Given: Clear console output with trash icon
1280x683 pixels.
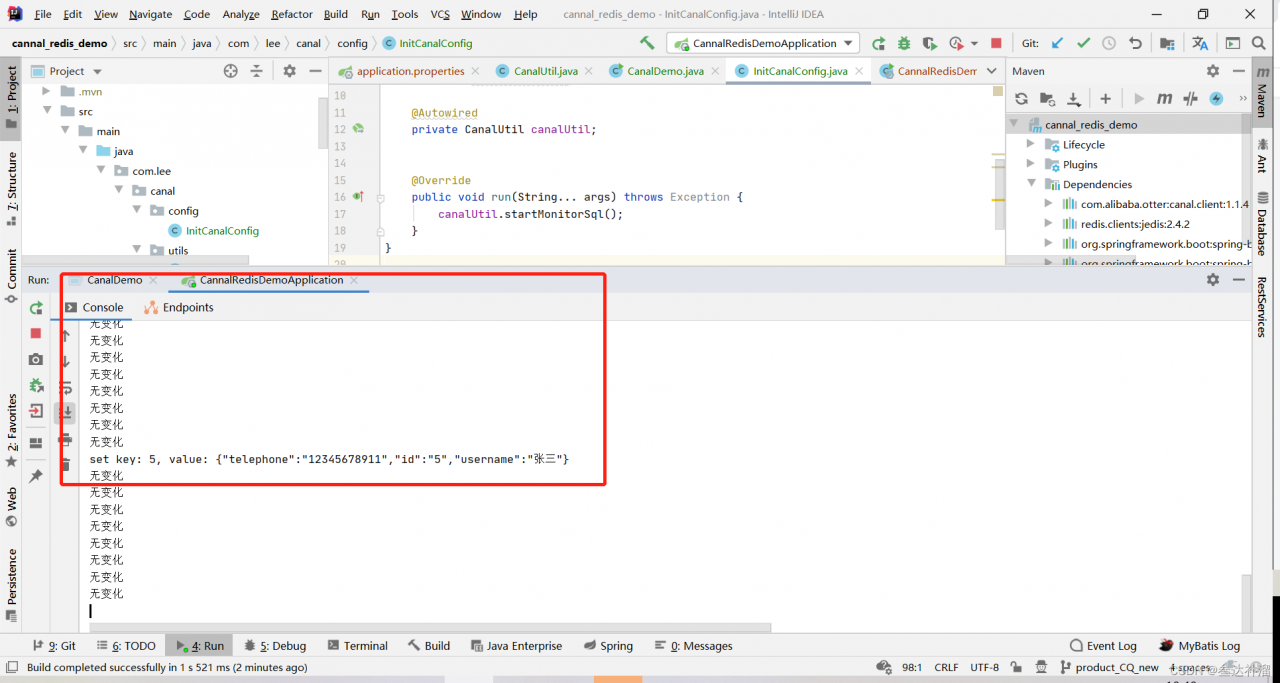Looking at the screenshot, I should tap(65, 464).
